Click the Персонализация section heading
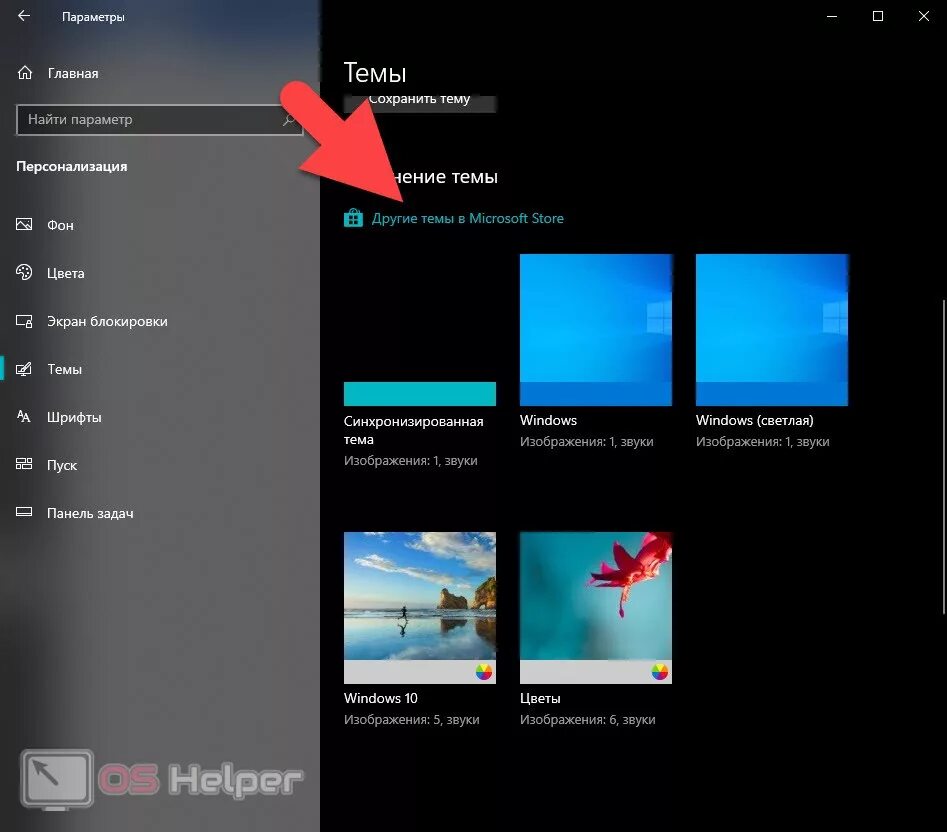Screen dimensions: 947x832 tap(72, 166)
